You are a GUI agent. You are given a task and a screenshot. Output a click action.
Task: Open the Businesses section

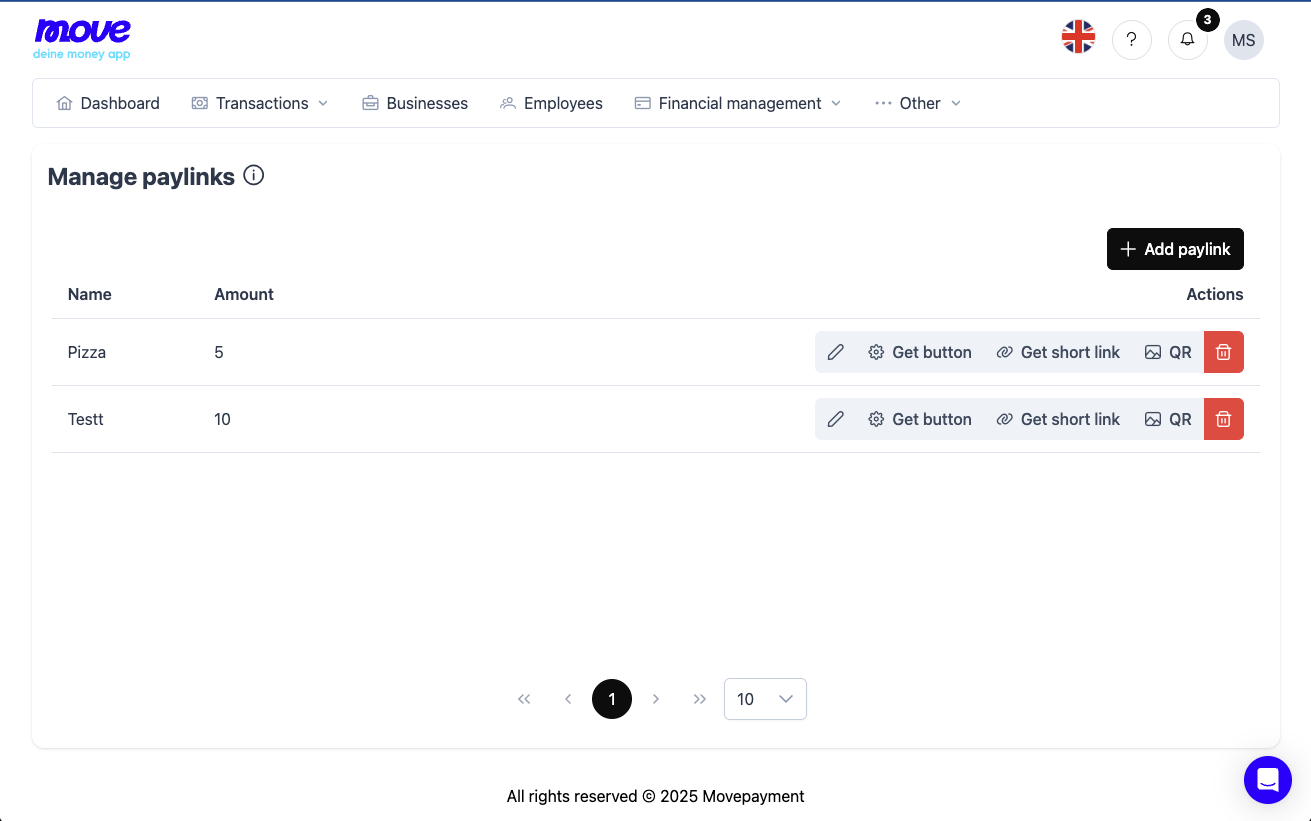(415, 103)
